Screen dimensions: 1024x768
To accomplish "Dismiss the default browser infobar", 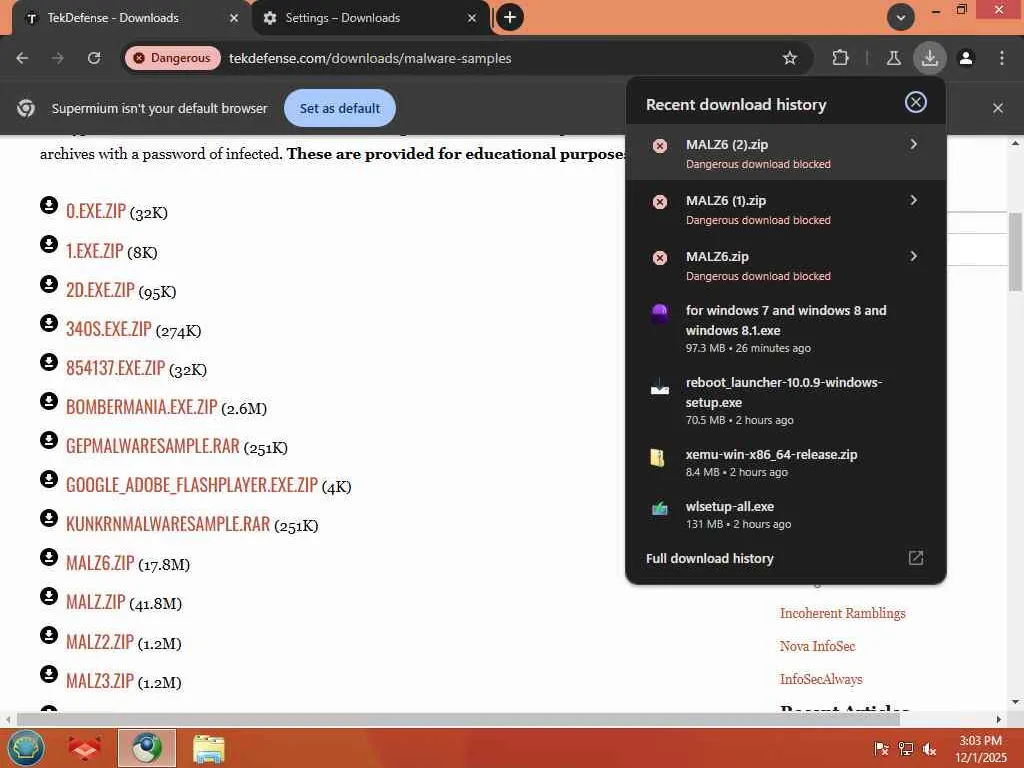I will pyautogui.click(x=997, y=108).
